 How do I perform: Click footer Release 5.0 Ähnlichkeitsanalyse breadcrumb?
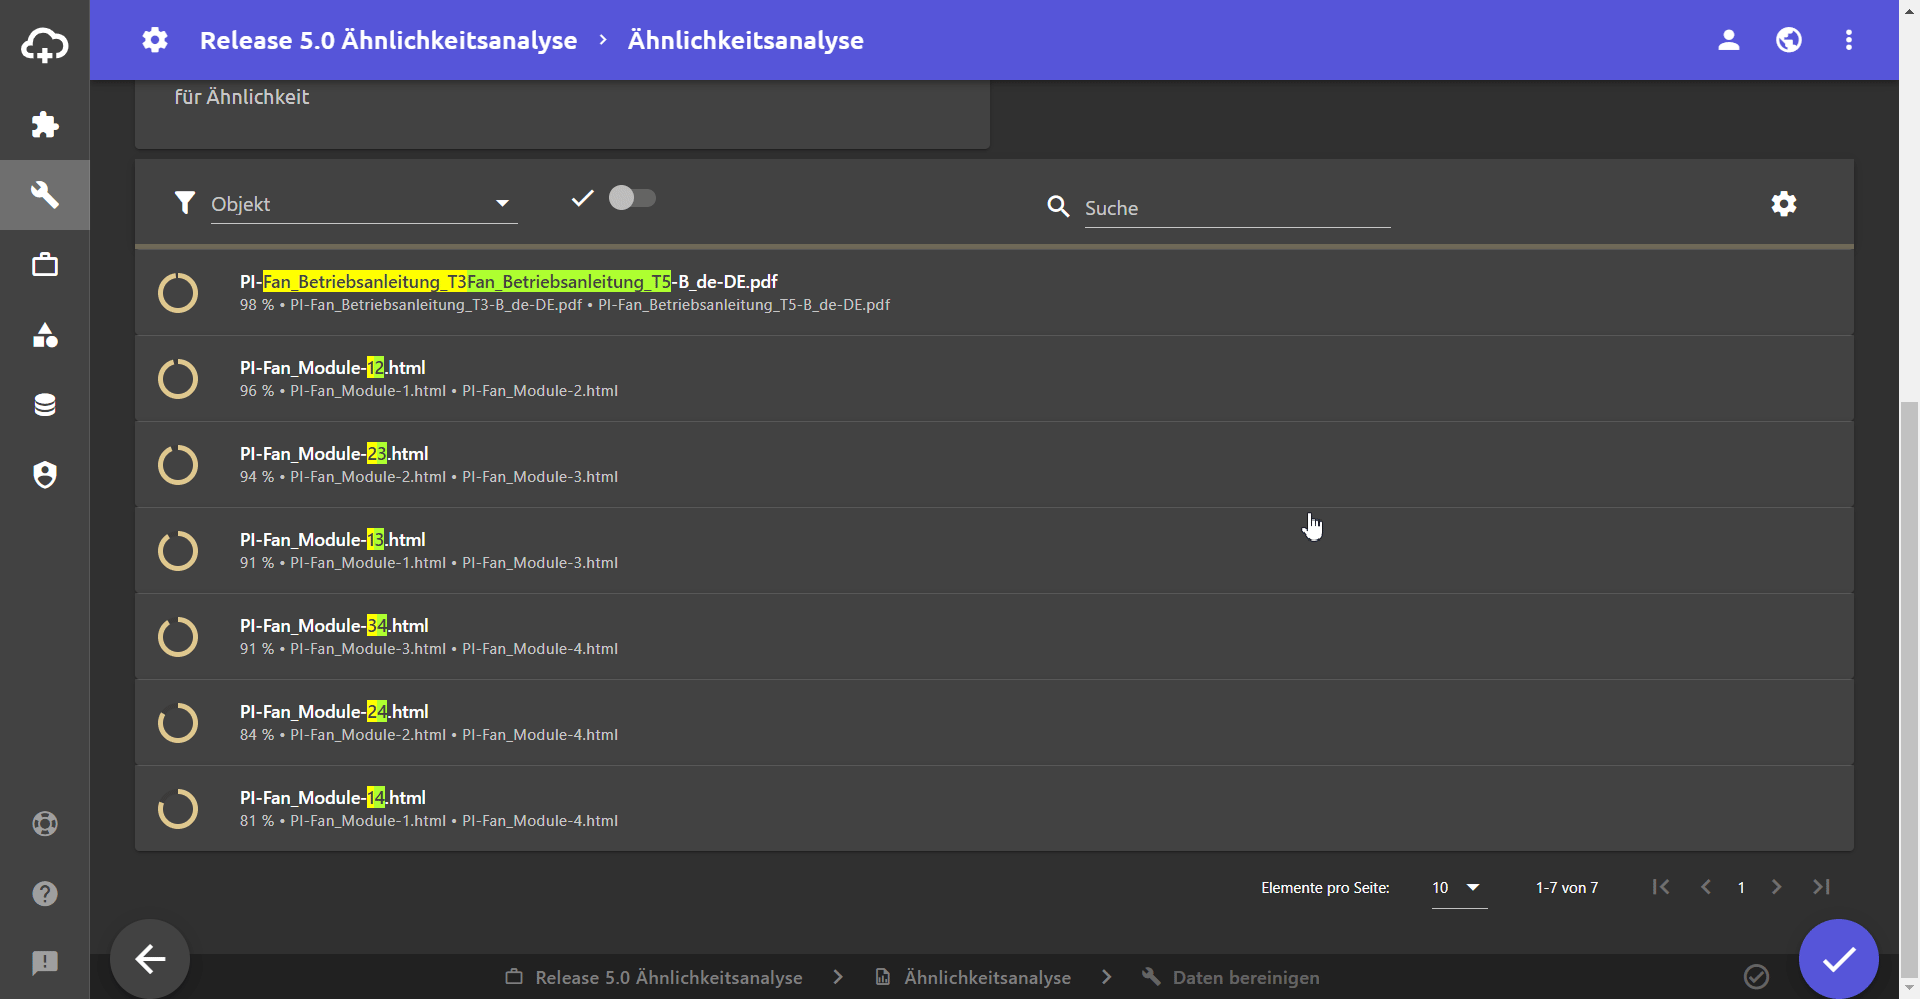[654, 977]
